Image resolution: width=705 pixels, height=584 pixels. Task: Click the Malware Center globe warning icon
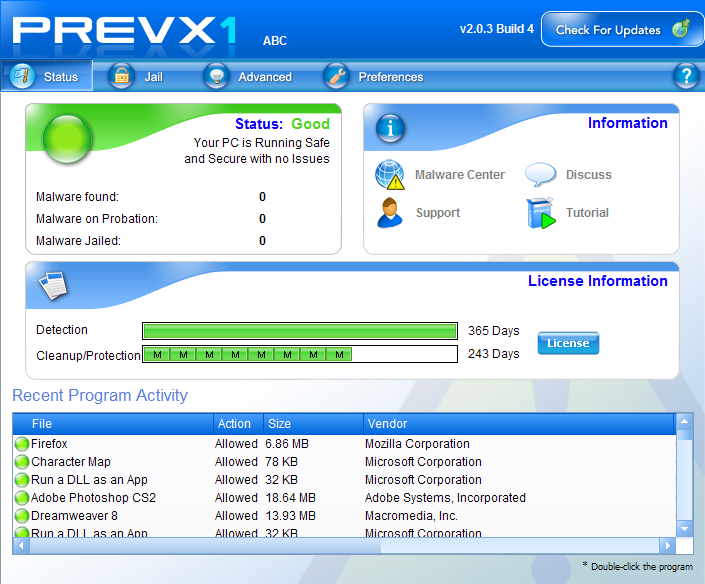[x=390, y=174]
